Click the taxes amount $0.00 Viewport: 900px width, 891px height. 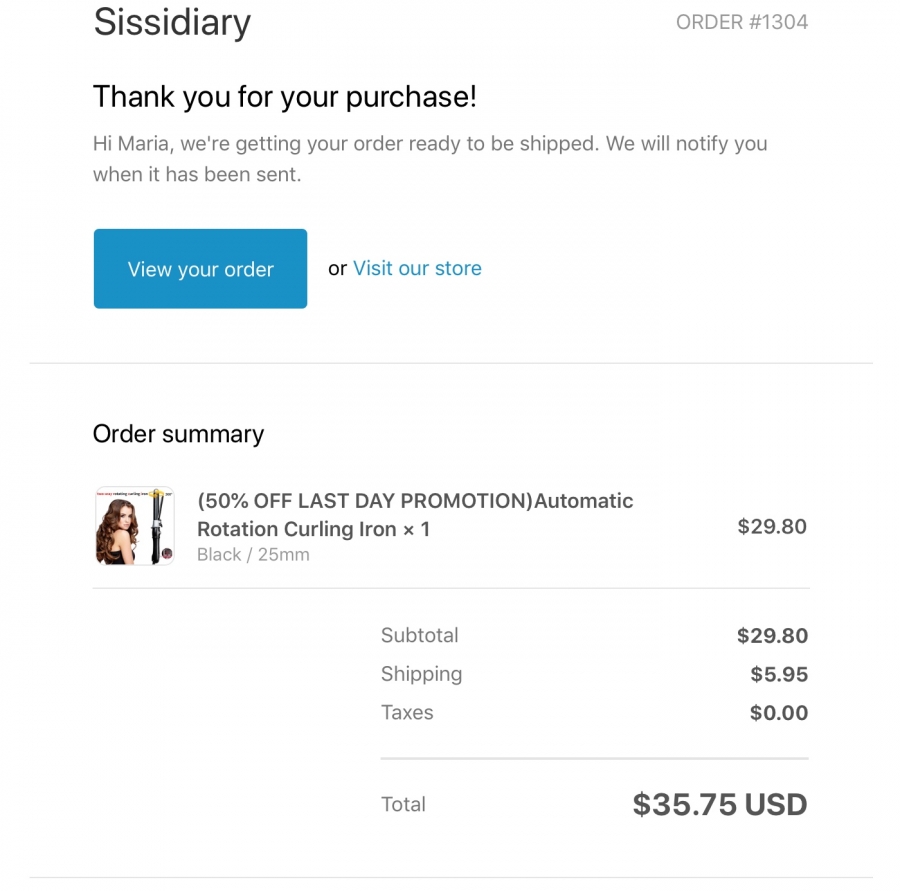click(779, 712)
